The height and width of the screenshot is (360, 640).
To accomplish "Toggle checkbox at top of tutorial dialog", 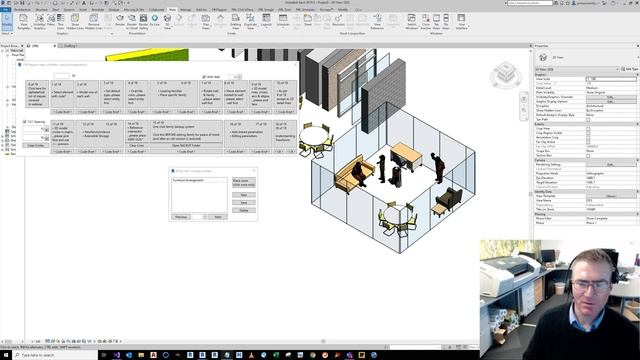I will 204,77.
